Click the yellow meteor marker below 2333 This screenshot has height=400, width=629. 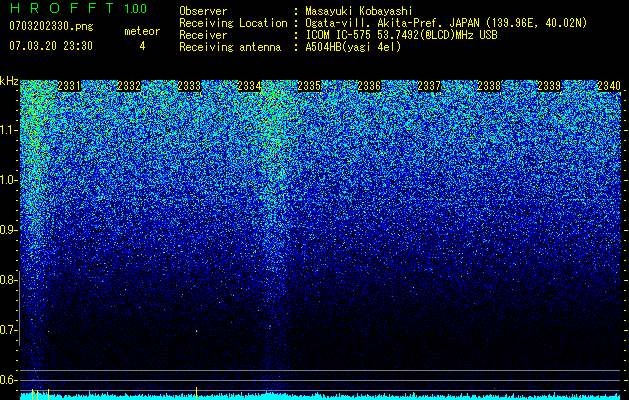point(196,393)
